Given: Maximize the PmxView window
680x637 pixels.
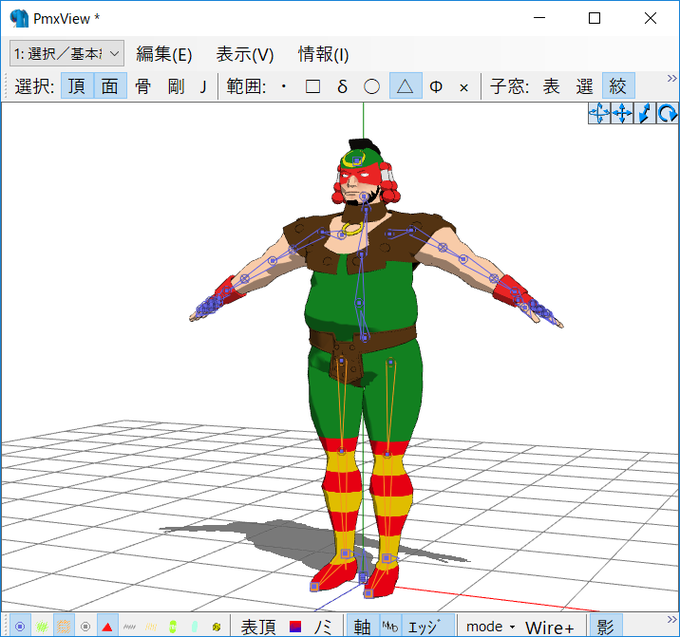Looking at the screenshot, I should pyautogui.click(x=595, y=18).
